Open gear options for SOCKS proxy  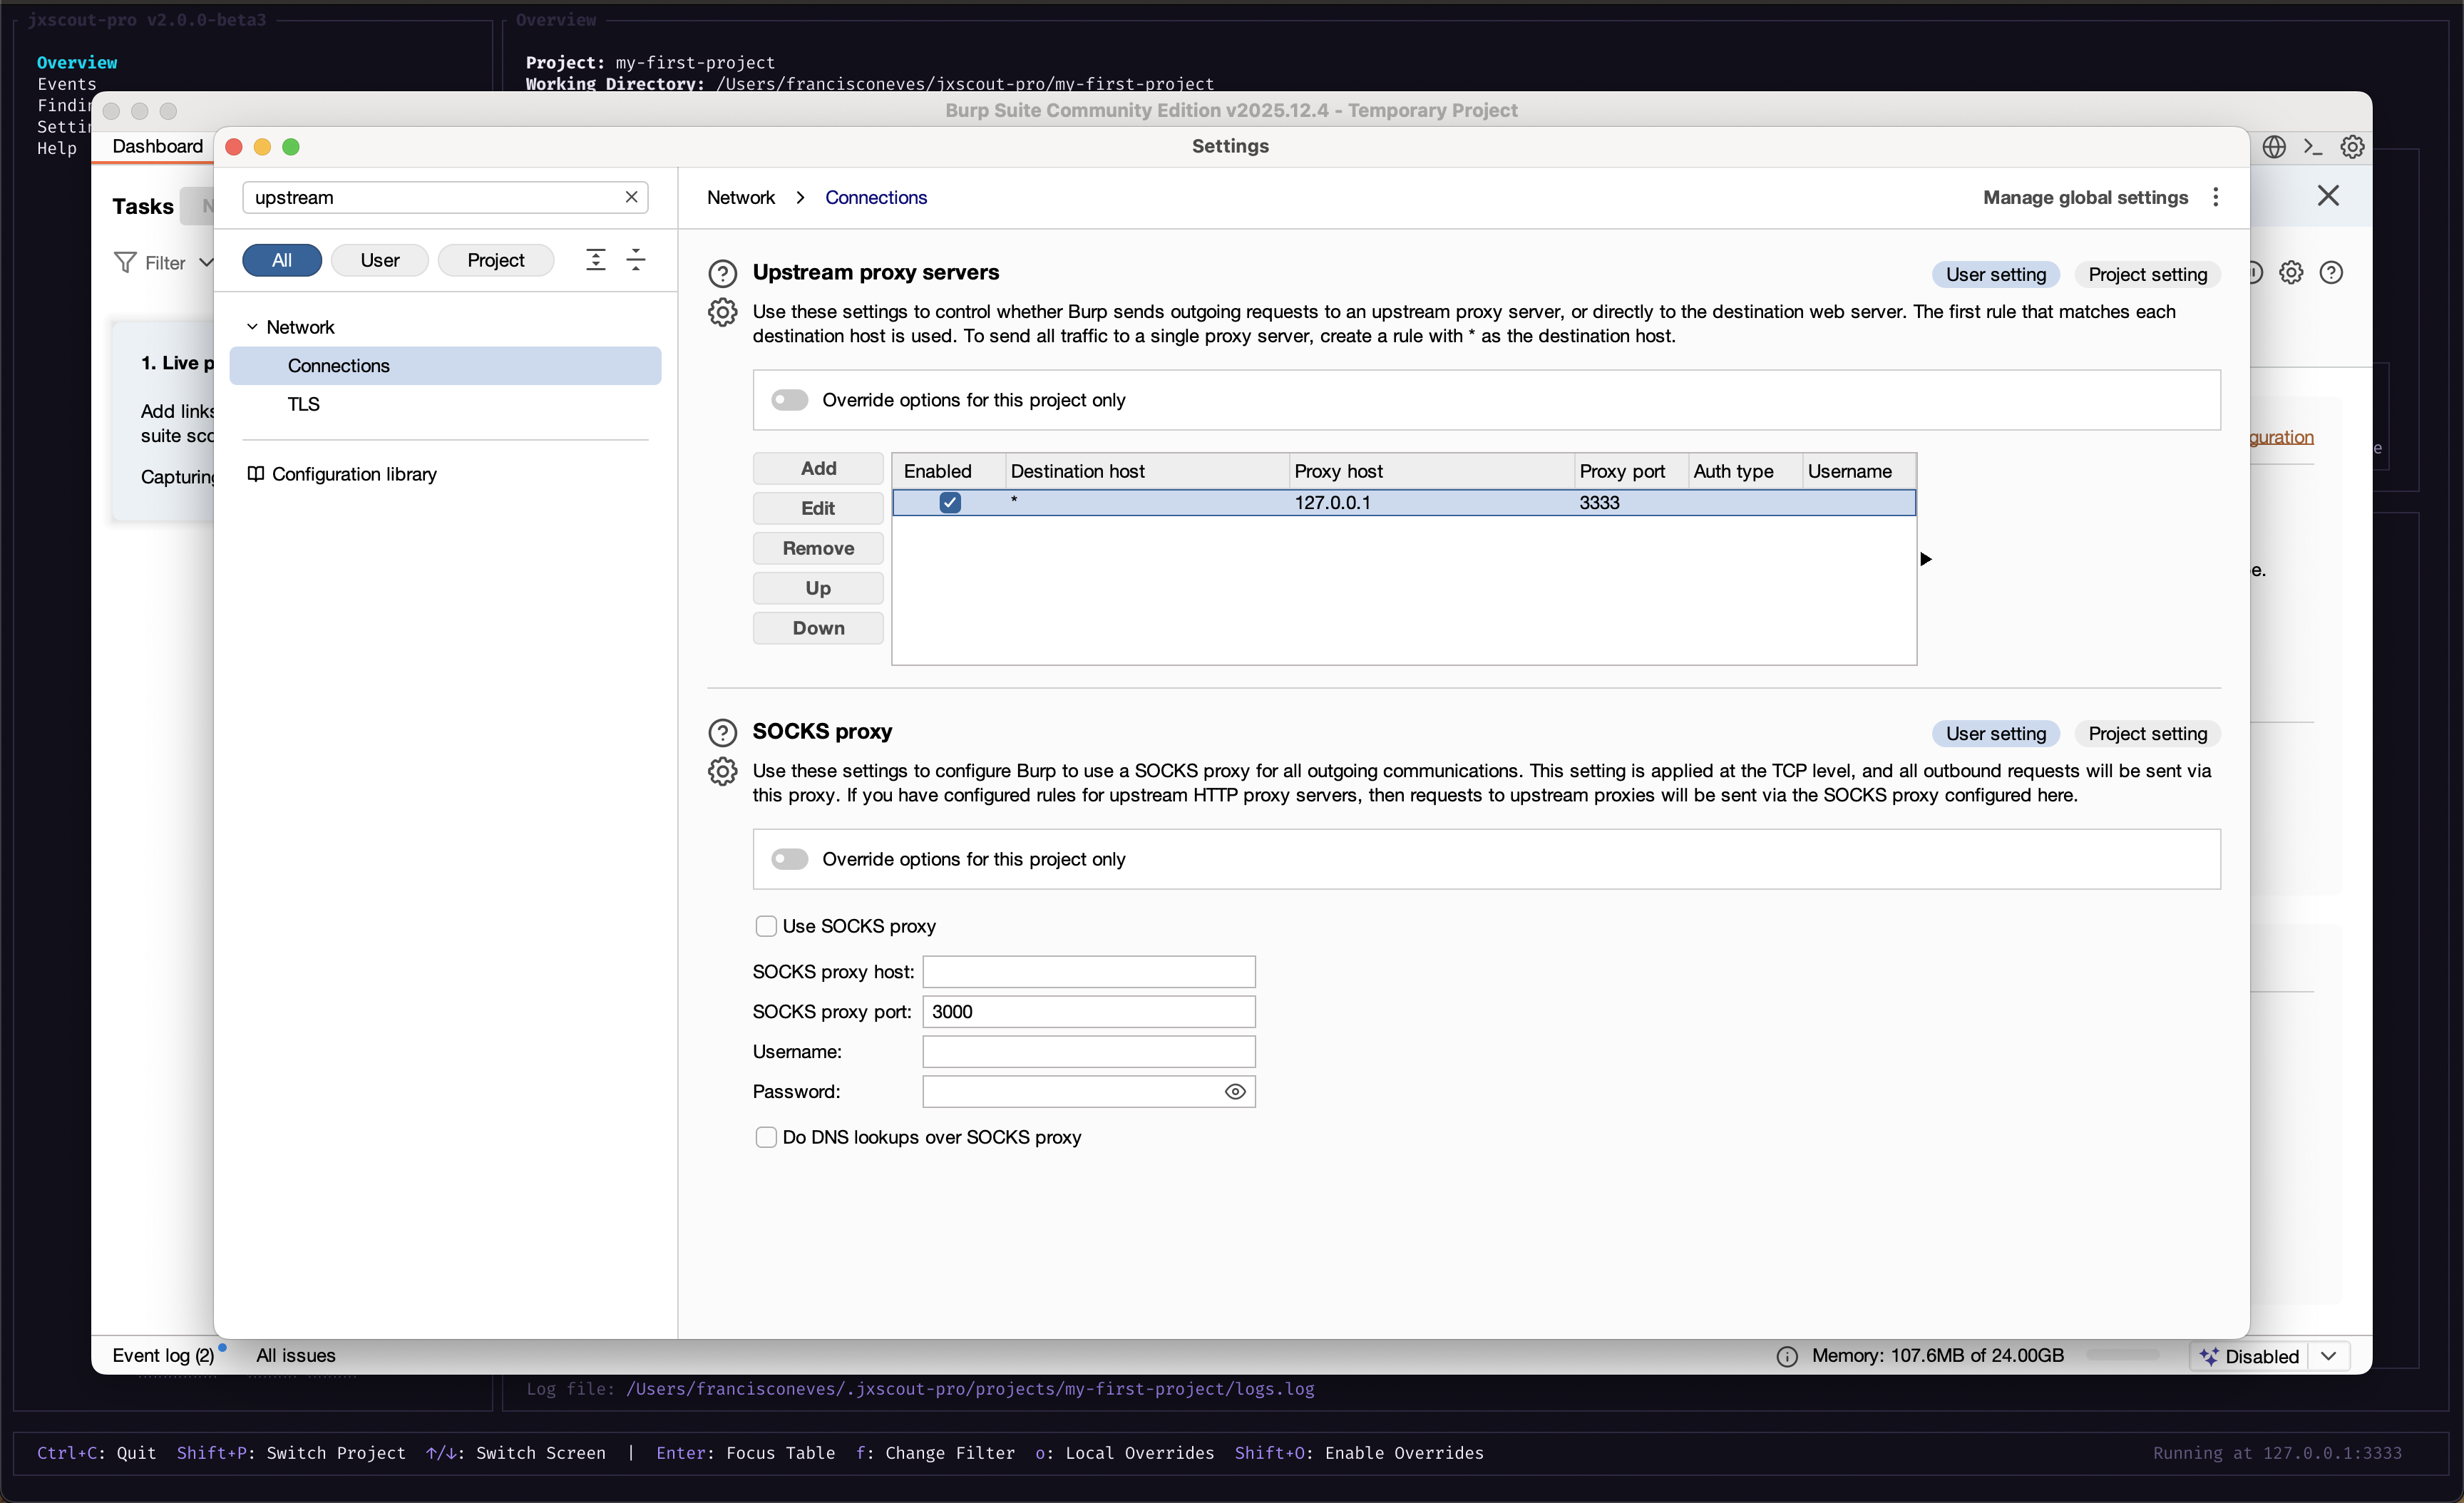pos(722,772)
